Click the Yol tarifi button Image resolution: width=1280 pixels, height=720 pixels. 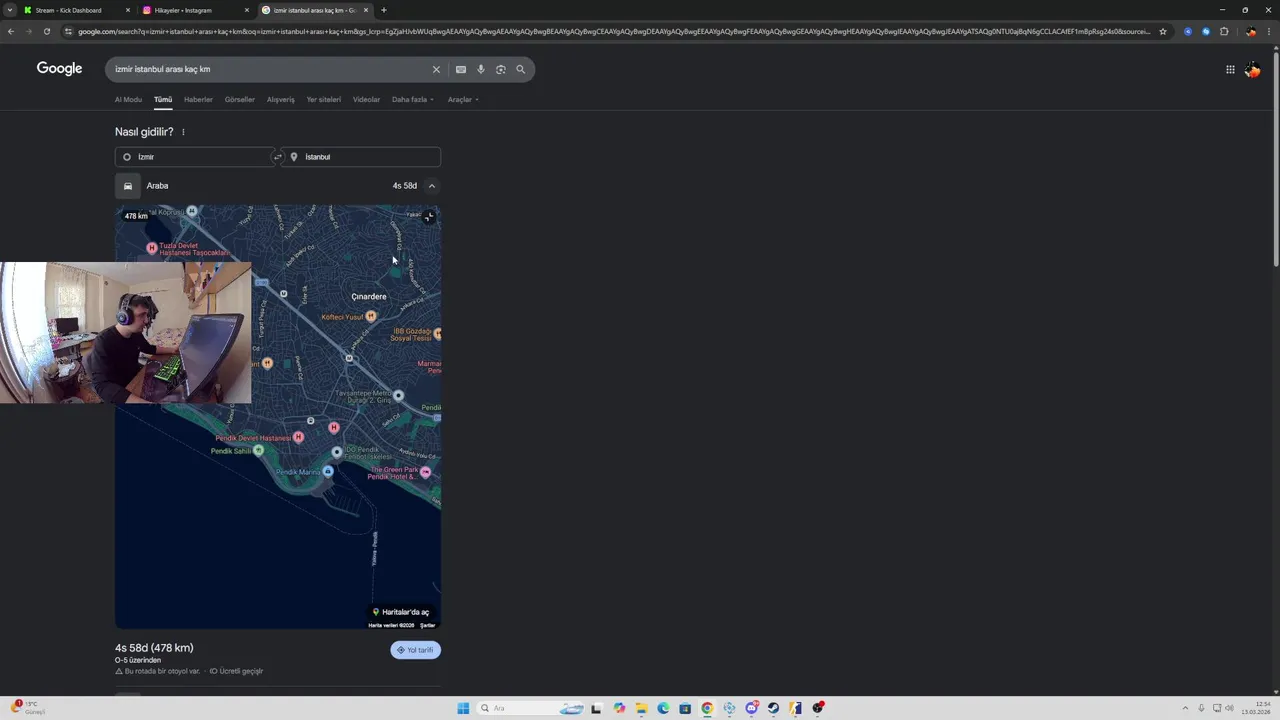coord(415,650)
